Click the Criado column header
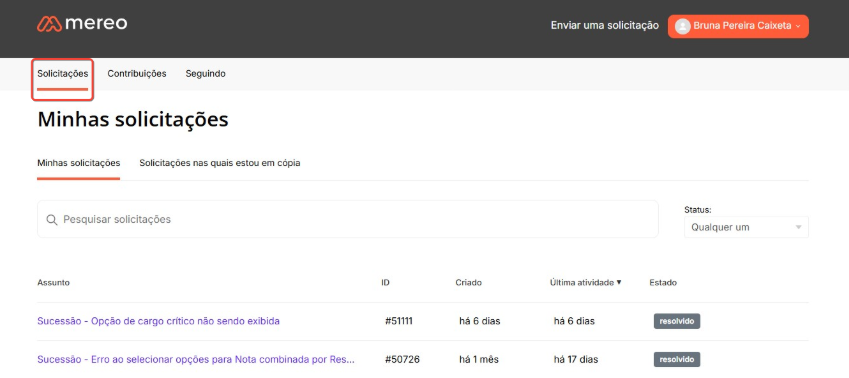Image resolution: width=849 pixels, height=378 pixels. coord(468,283)
